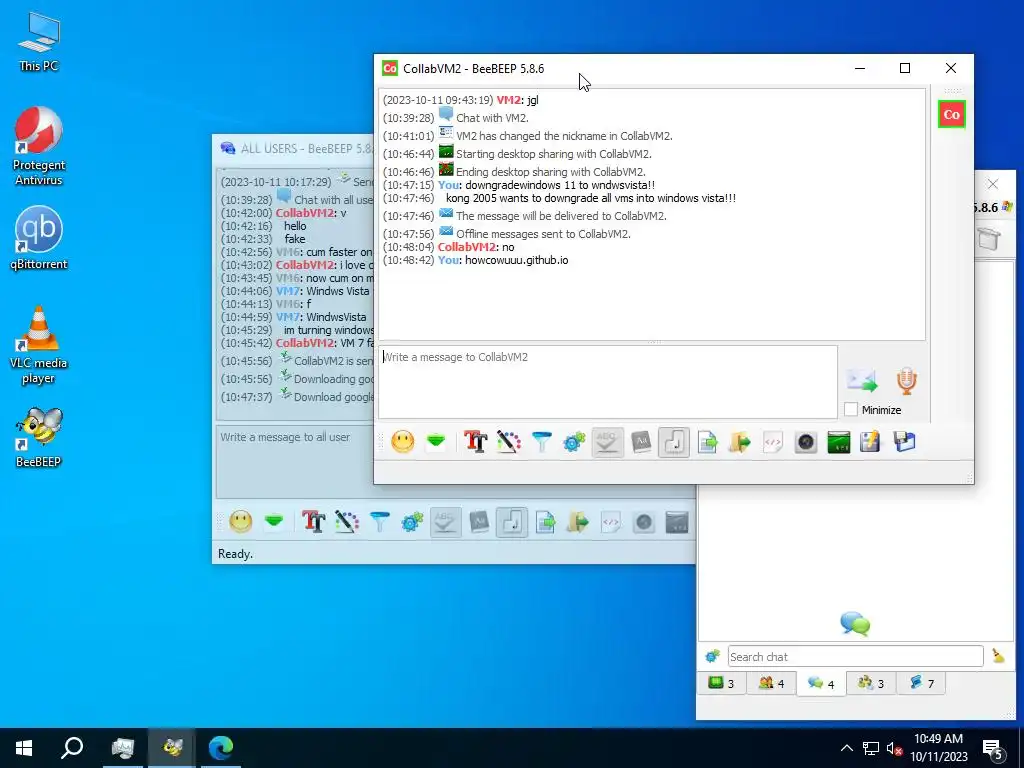1024x768 pixels.
Task: Click the 'CollabVM2: no' message in chat
Action: (x=476, y=247)
